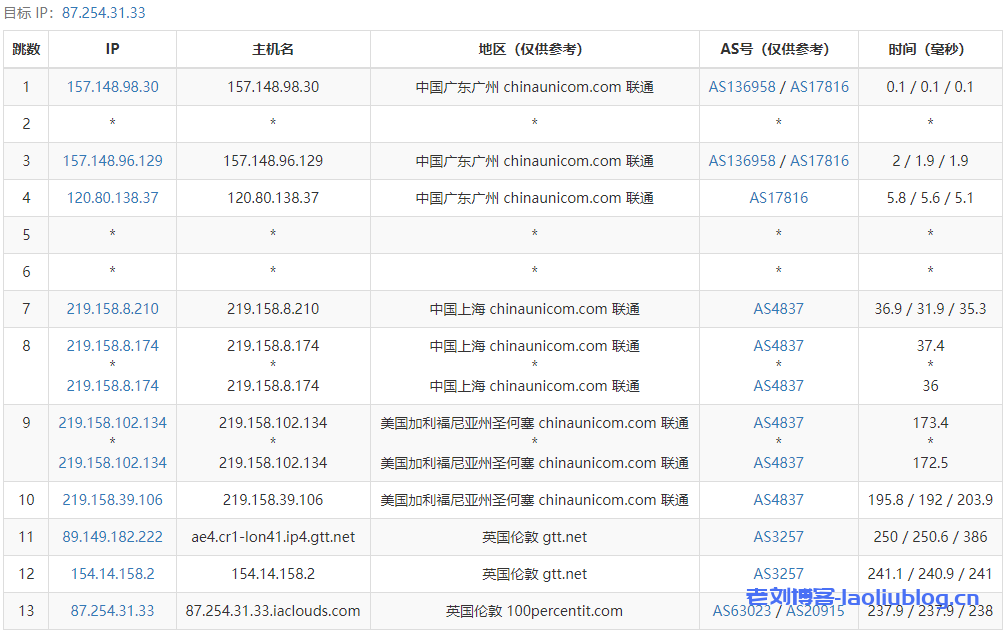
Task: Open IP link 89.149.182.222
Action: (x=112, y=537)
